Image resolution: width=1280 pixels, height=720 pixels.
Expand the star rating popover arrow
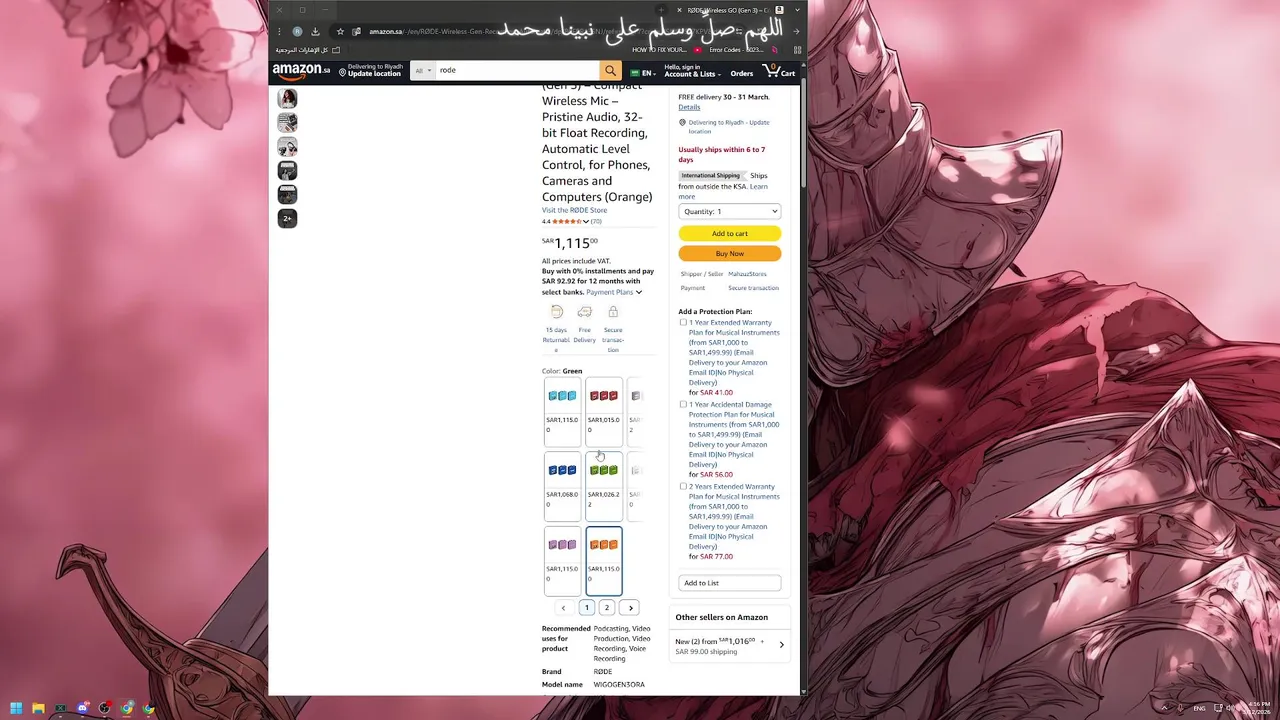pyautogui.click(x=586, y=222)
